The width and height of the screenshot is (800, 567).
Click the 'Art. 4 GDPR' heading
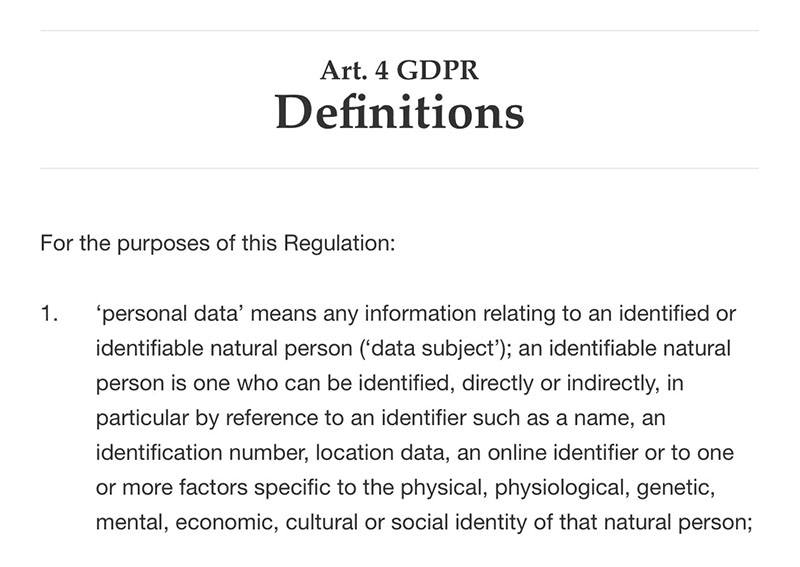point(399,70)
